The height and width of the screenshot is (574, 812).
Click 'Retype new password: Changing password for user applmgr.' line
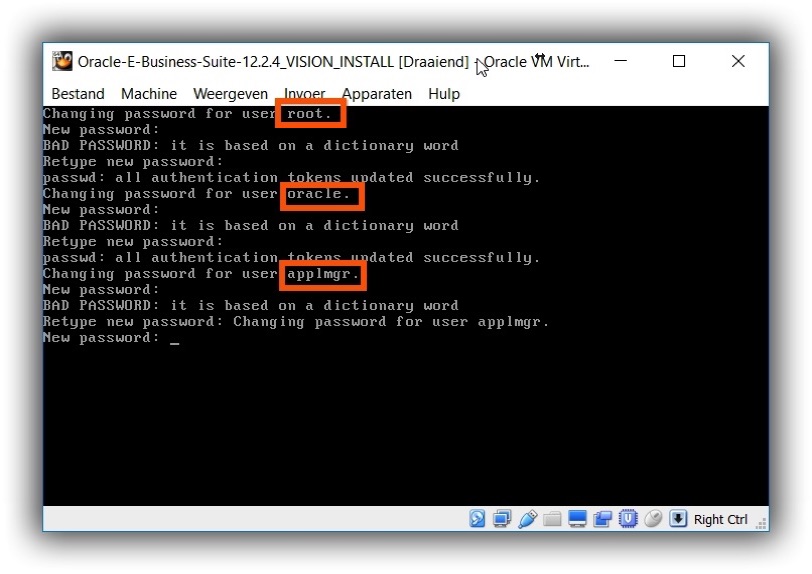(x=296, y=322)
